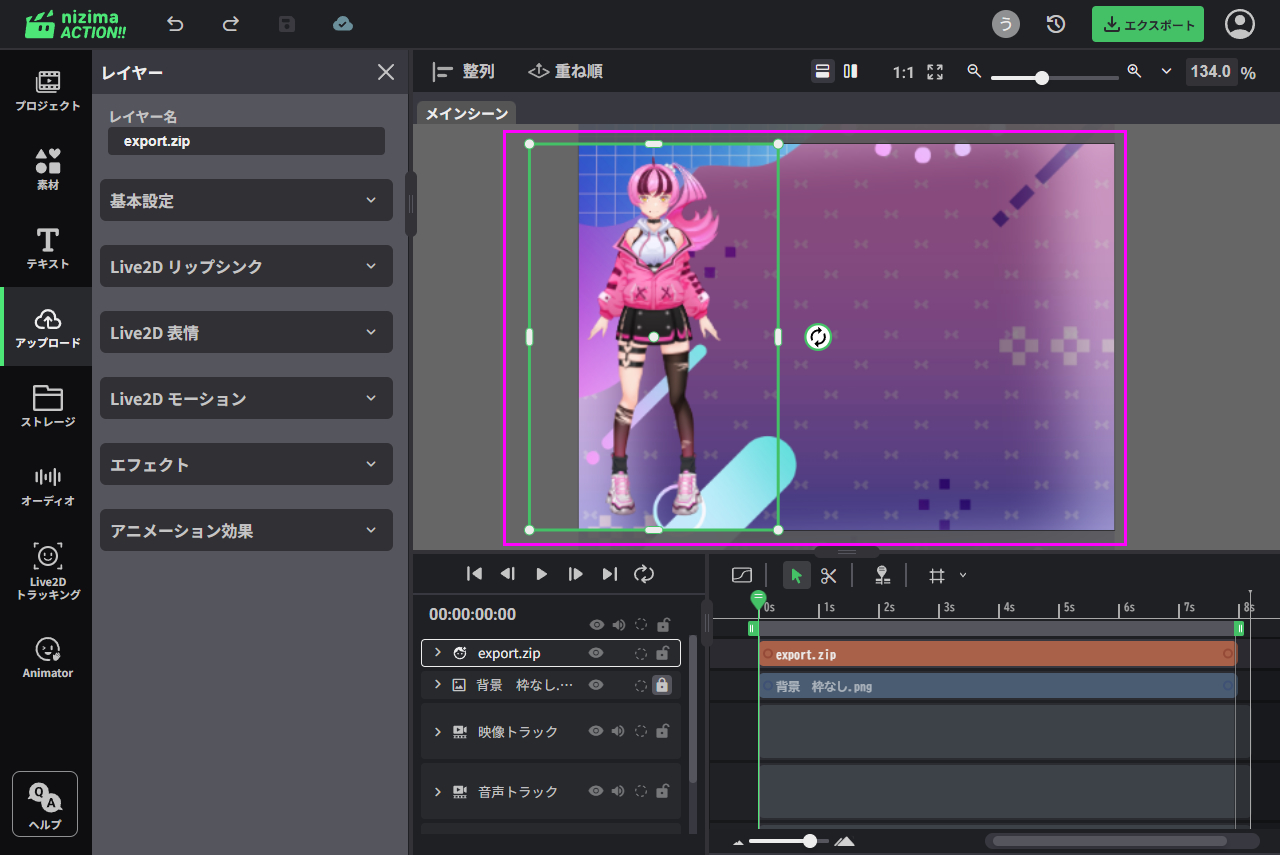Viewport: 1280px width, 855px height.
Task: Open the 整列 alignment menu
Action: point(464,72)
